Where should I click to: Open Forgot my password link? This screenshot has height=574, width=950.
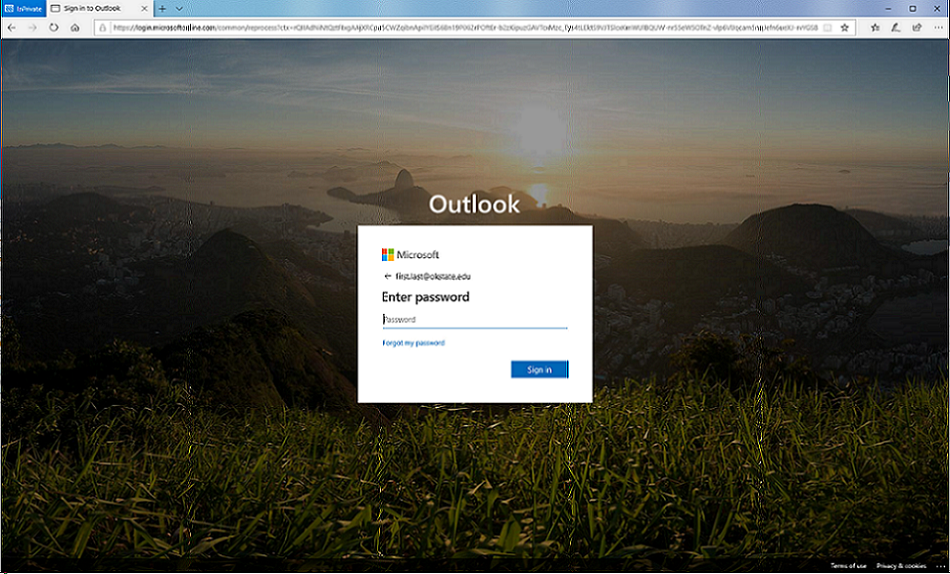(413, 343)
